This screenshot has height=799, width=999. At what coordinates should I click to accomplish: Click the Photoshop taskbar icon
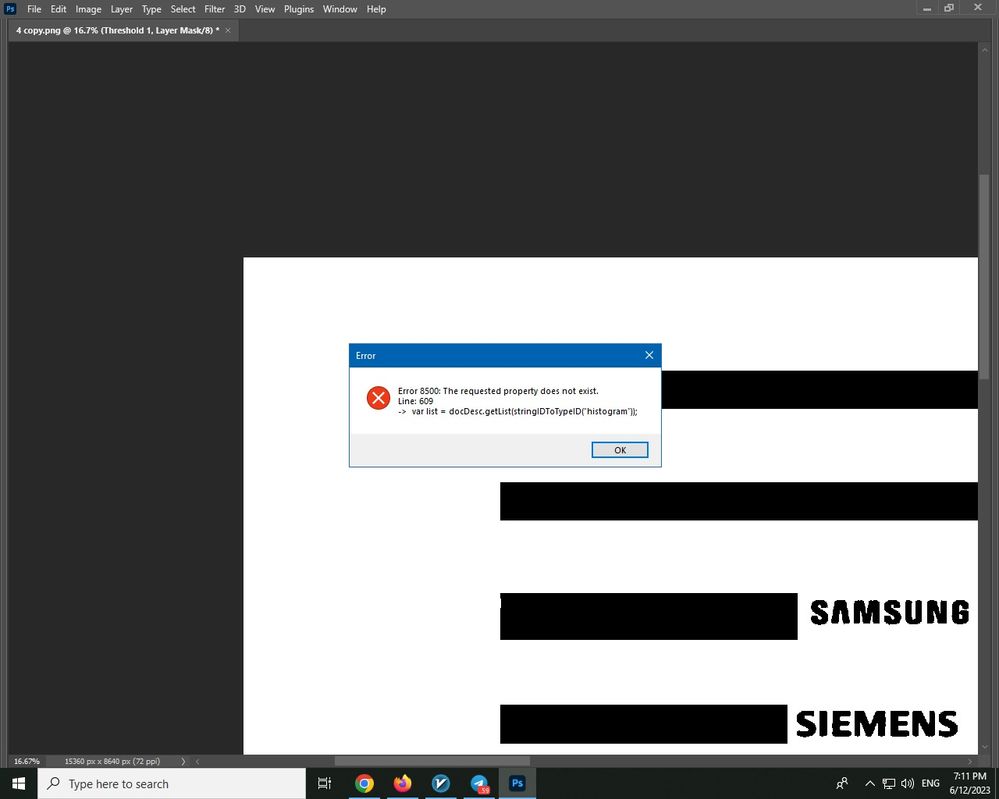coord(517,784)
